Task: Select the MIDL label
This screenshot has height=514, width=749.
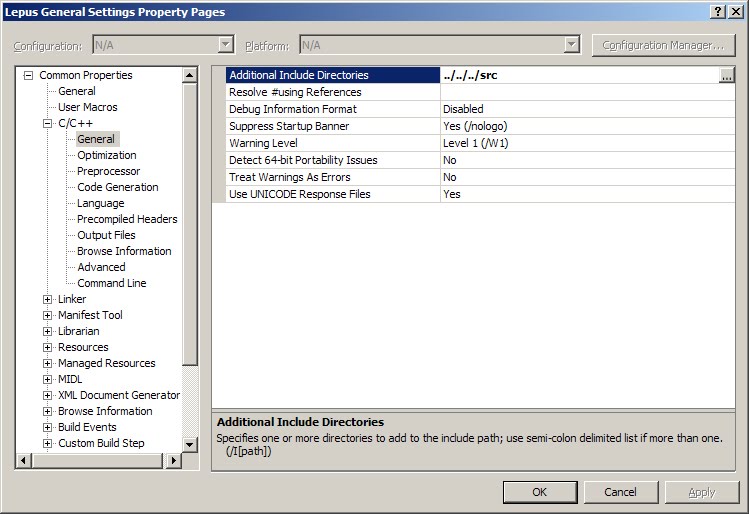Action: tap(70, 379)
